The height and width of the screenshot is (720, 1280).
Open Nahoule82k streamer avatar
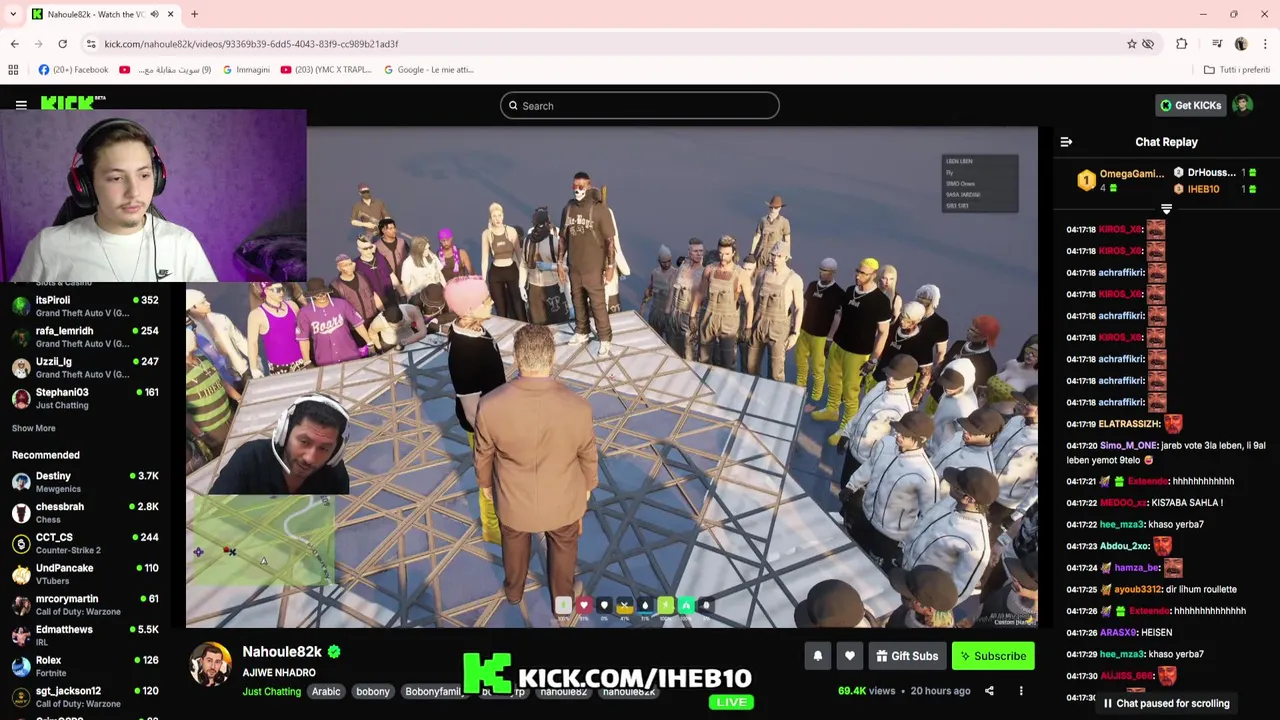pyautogui.click(x=211, y=665)
